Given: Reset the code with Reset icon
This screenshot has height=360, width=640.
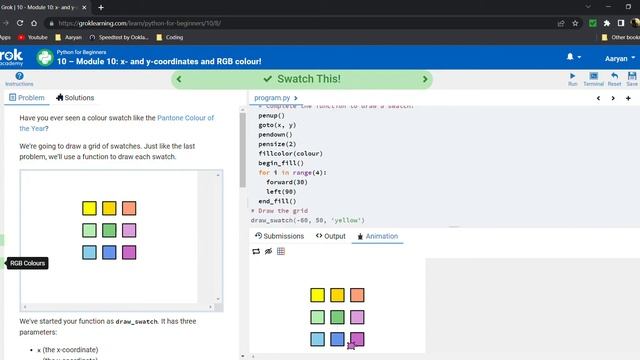Looking at the screenshot, I should tap(614, 79).
